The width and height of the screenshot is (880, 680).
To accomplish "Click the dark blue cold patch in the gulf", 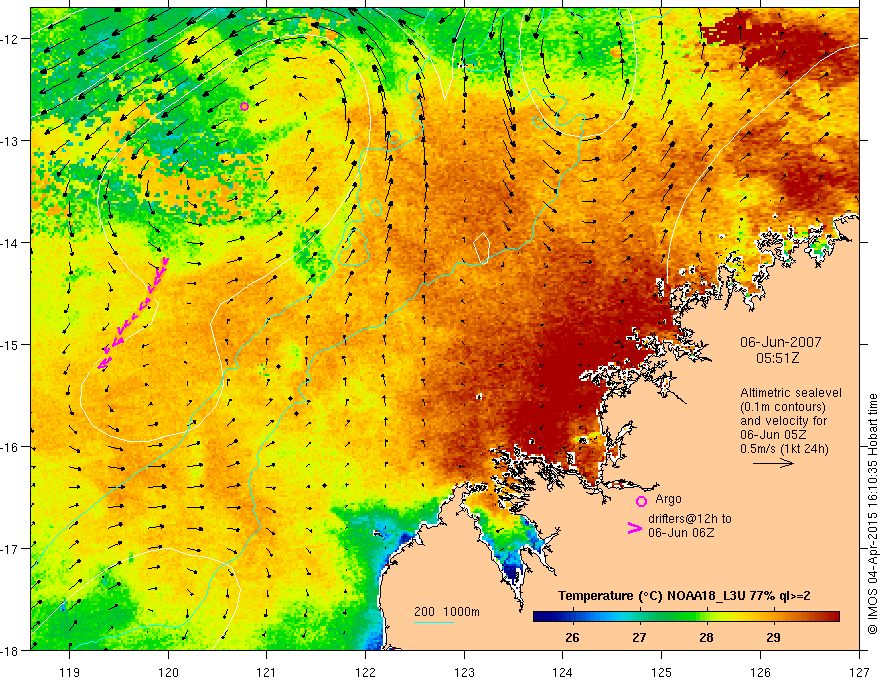I will (511, 571).
